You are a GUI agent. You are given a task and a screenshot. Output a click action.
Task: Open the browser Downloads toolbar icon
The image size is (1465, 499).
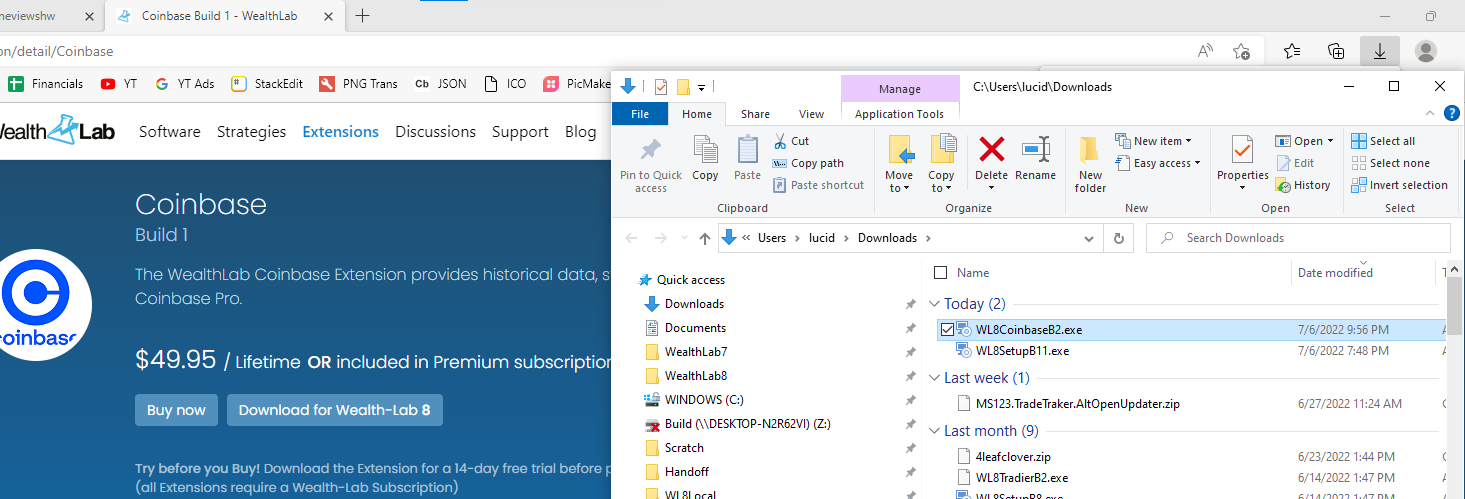(1379, 51)
